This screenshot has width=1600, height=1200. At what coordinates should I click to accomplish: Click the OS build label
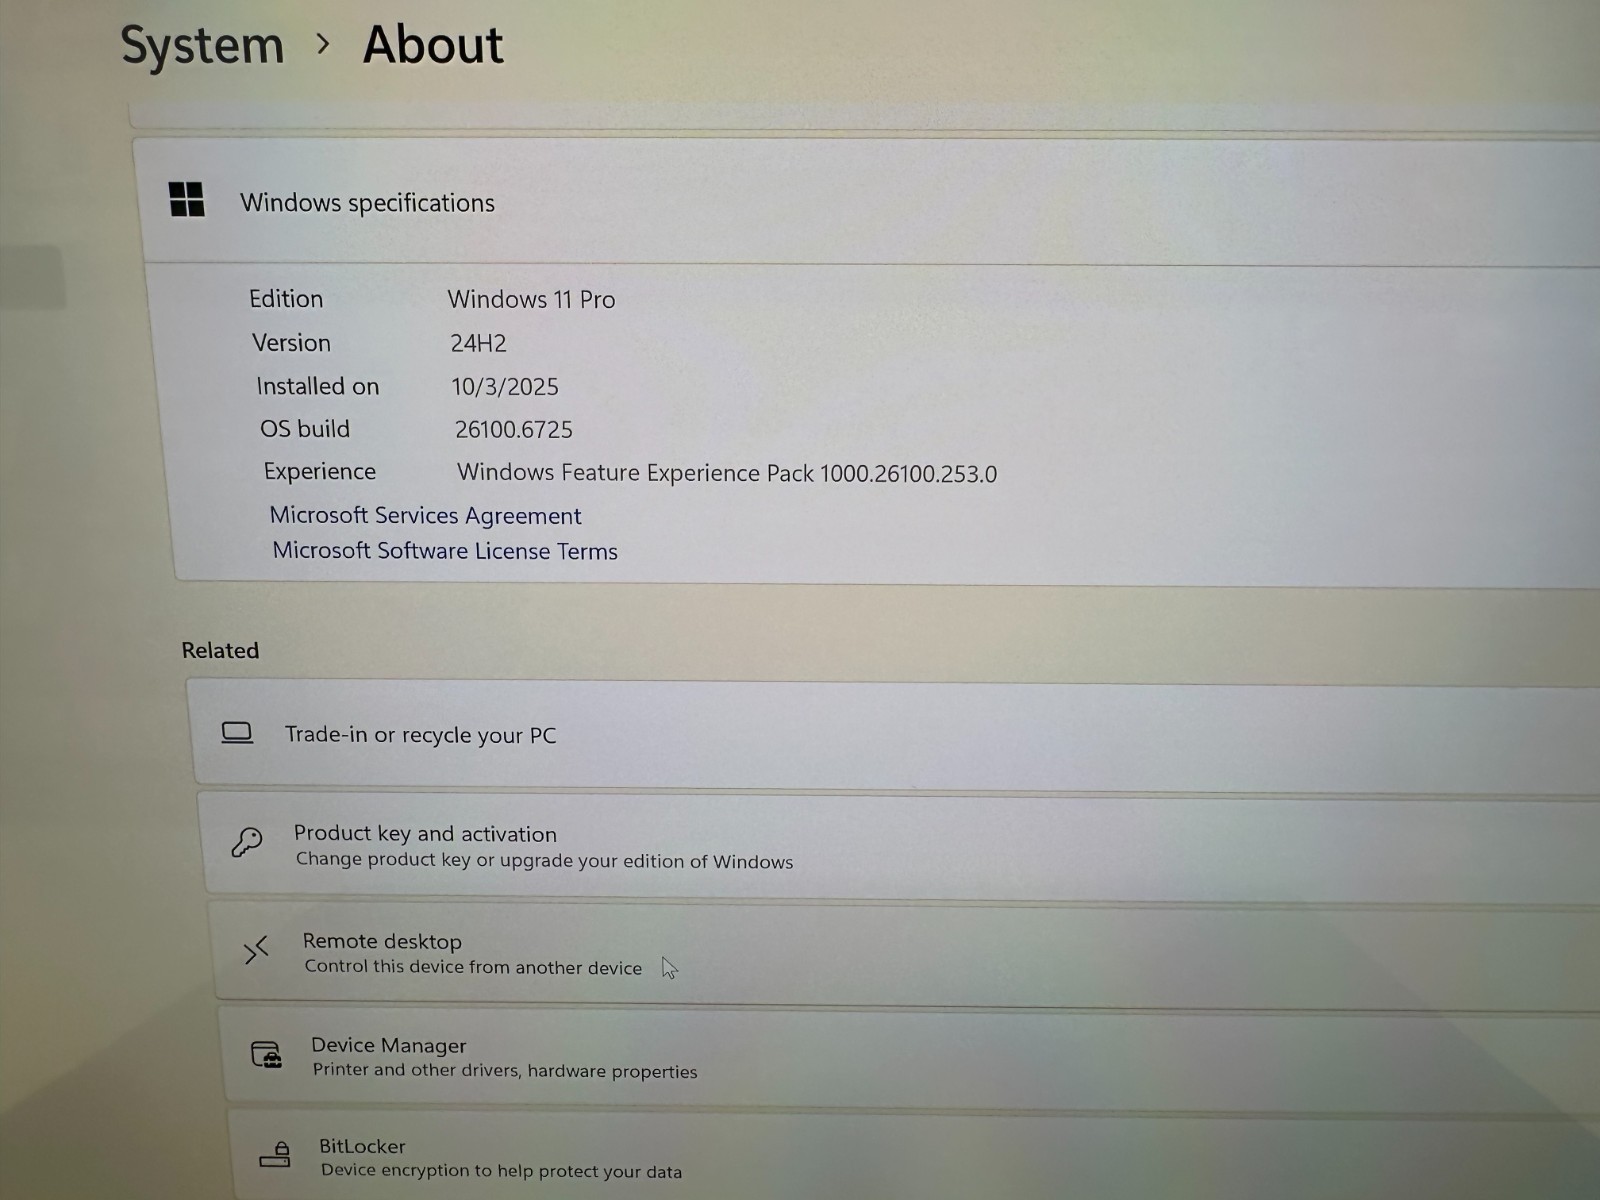click(x=305, y=429)
